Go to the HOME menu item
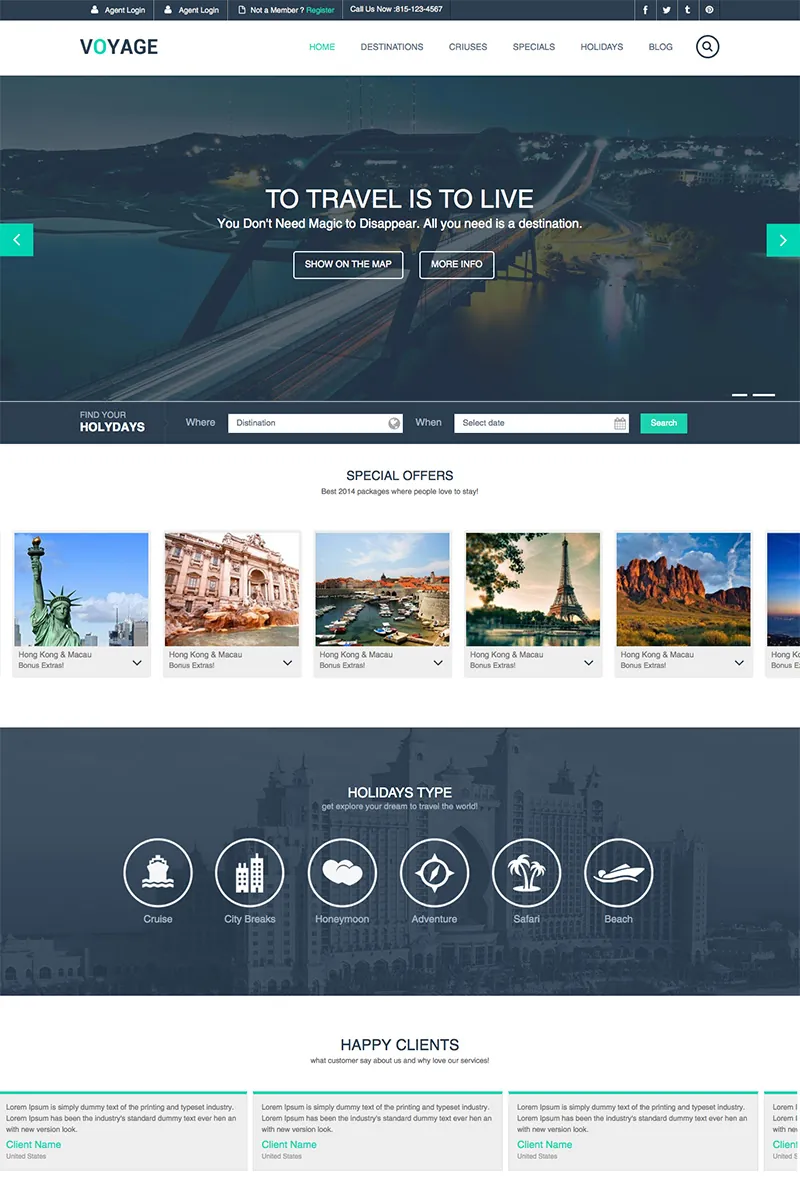The image size is (800, 1200). (322, 47)
